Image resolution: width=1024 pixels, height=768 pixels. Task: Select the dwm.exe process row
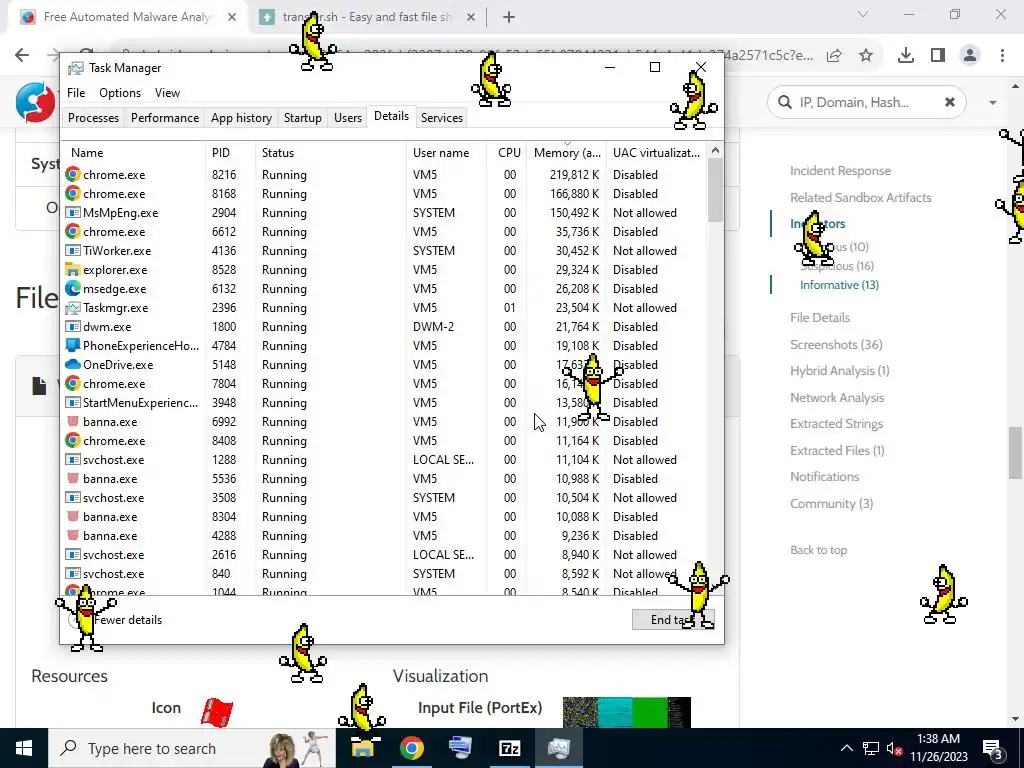point(385,327)
